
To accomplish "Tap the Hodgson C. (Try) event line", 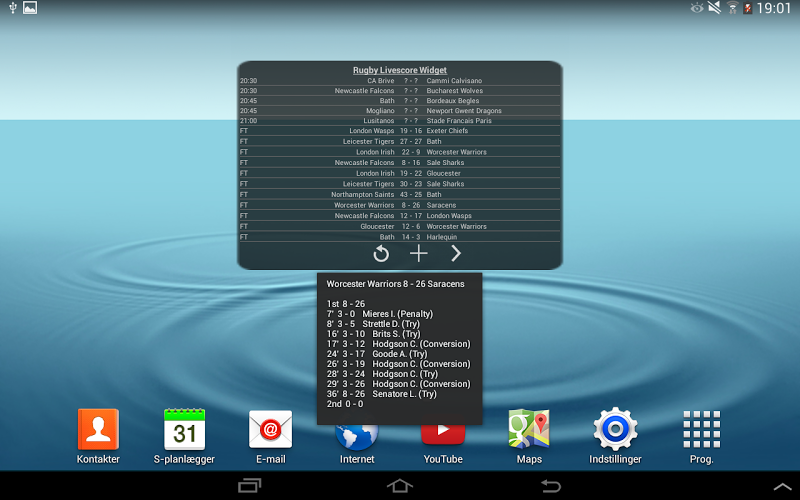I will pyautogui.click(x=382, y=374).
